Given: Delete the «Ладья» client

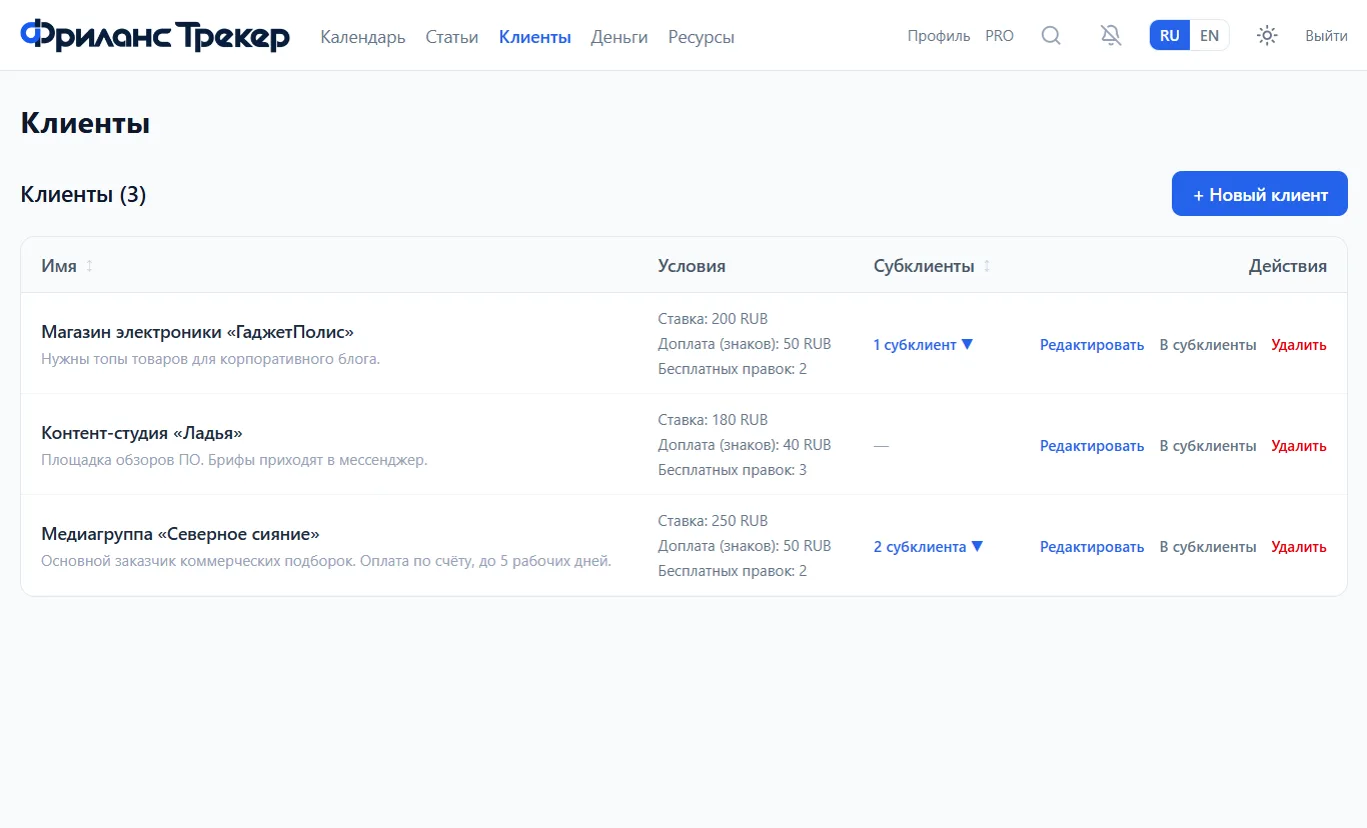Looking at the screenshot, I should pos(1299,446).
